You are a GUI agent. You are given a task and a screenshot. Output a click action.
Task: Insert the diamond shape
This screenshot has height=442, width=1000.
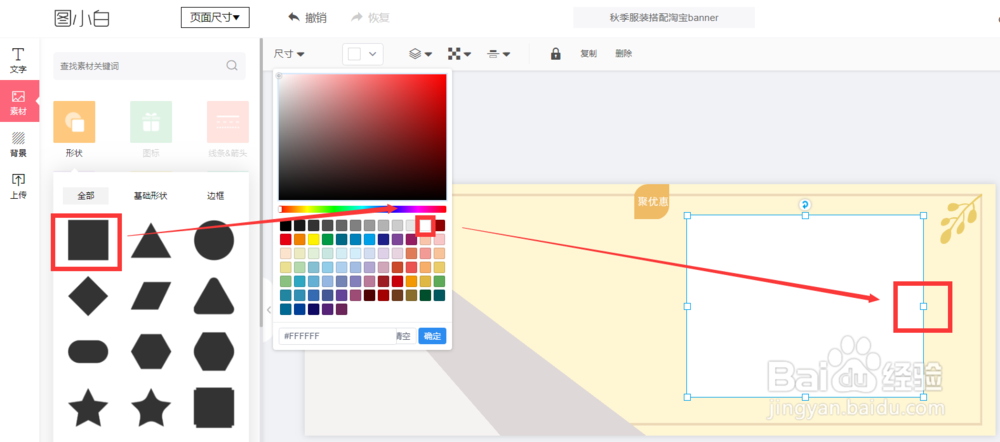click(88, 297)
